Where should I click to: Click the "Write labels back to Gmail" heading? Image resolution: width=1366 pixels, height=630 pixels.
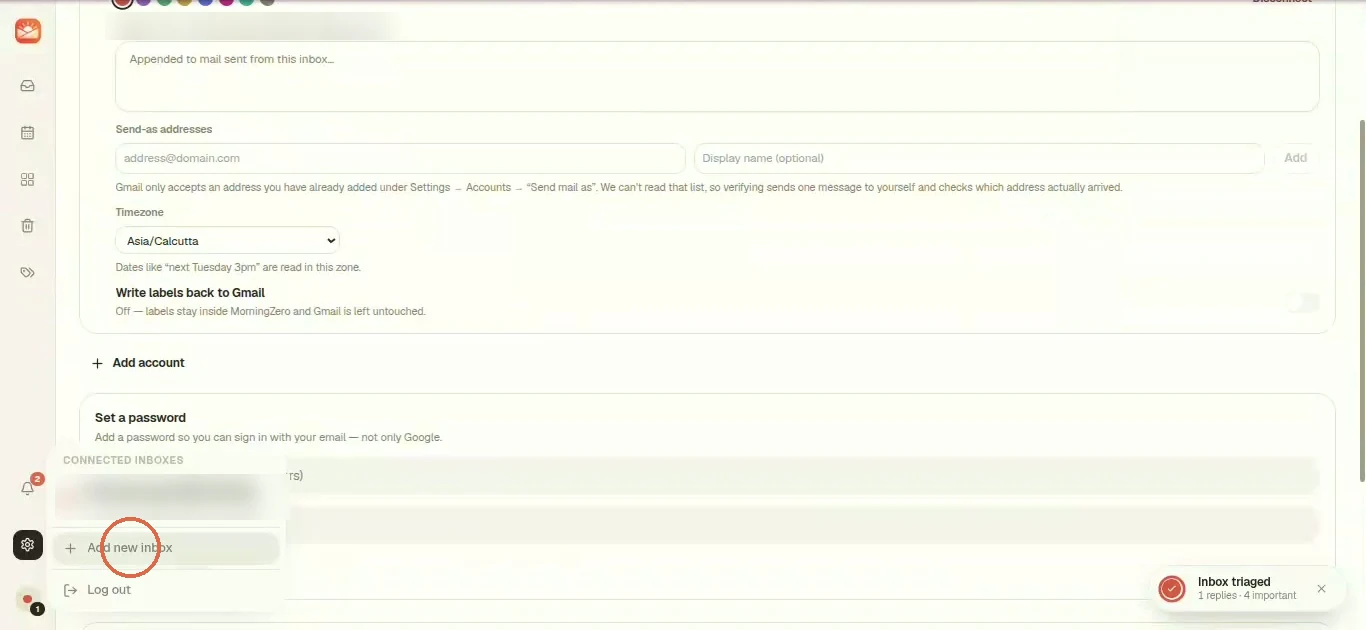point(190,293)
